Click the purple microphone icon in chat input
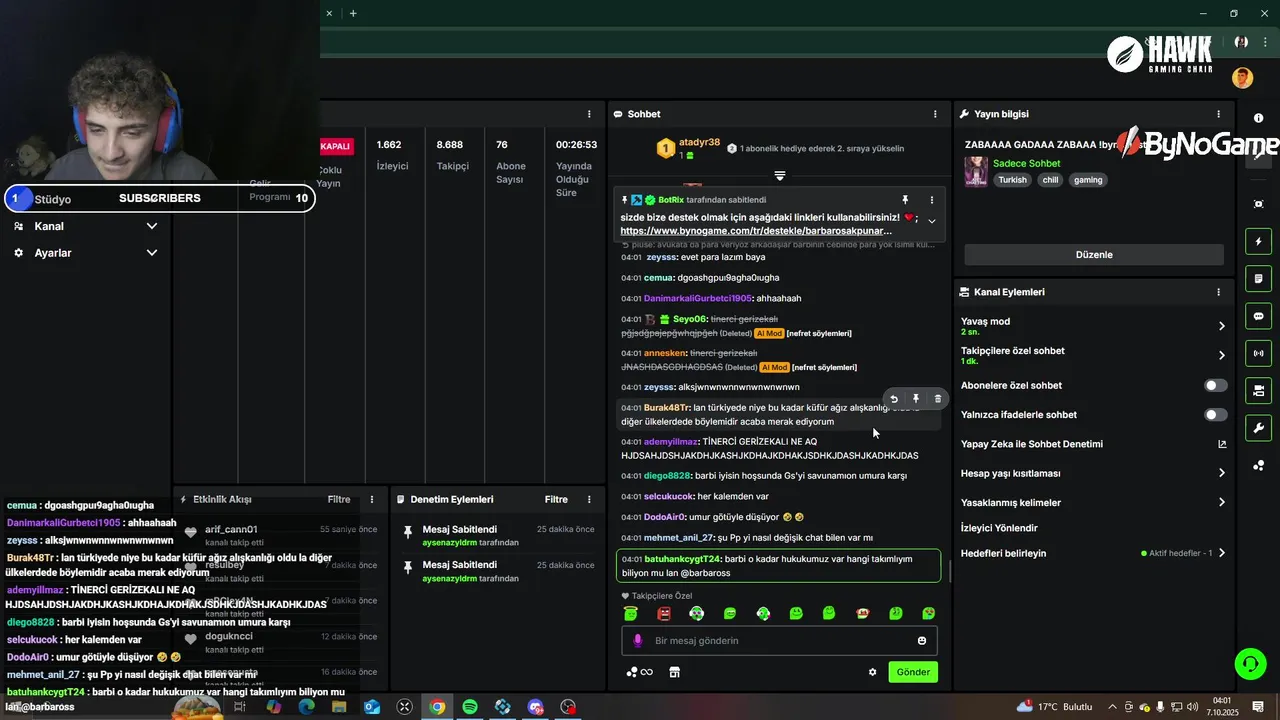Viewport: 1280px width, 720px height. tap(638, 640)
